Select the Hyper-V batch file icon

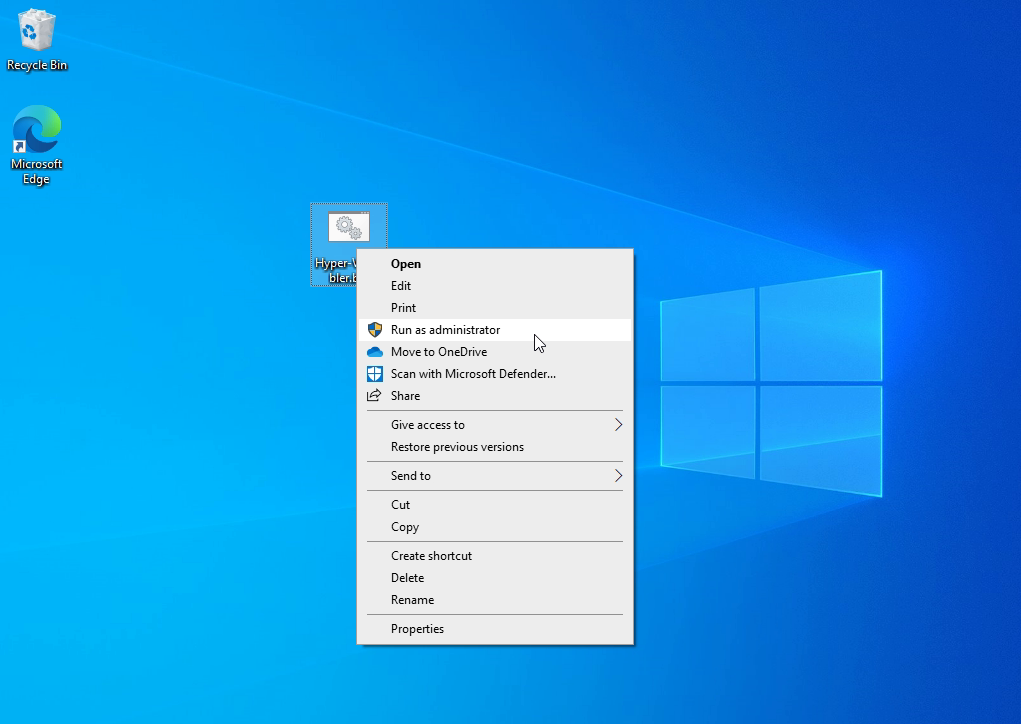coord(348,228)
